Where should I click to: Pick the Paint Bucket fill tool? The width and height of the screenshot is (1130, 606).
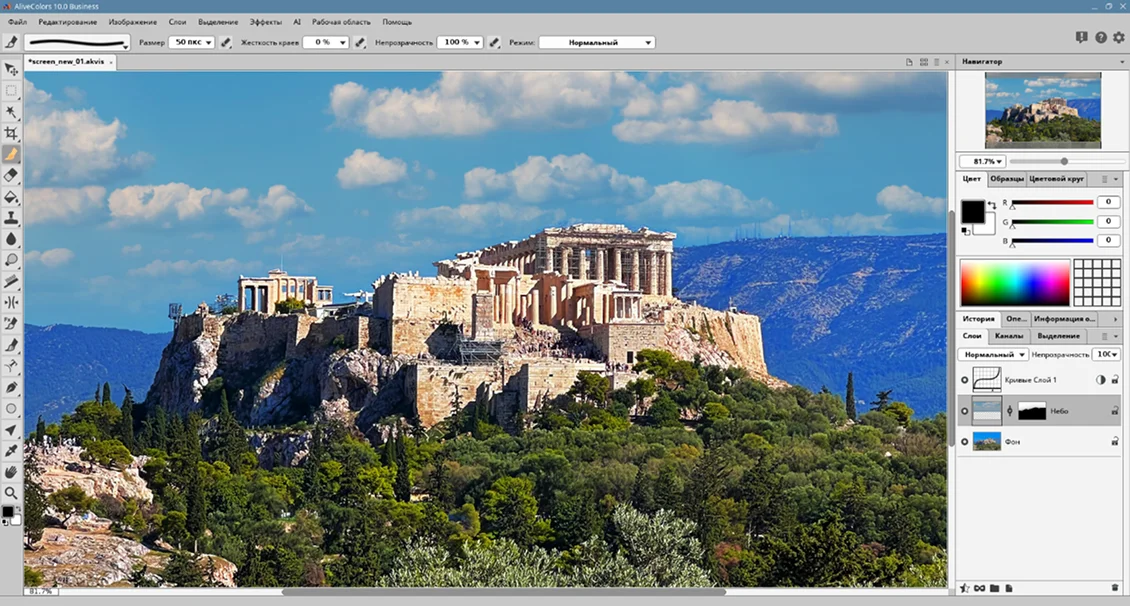[11, 197]
